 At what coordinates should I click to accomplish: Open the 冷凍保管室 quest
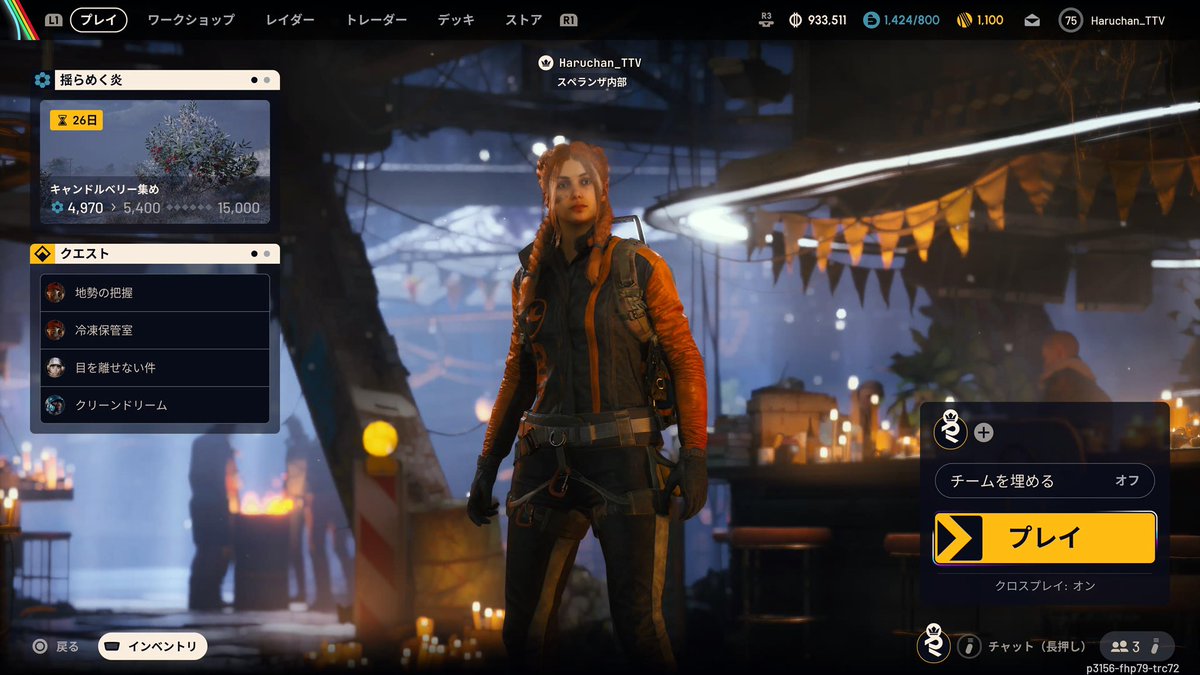point(155,330)
